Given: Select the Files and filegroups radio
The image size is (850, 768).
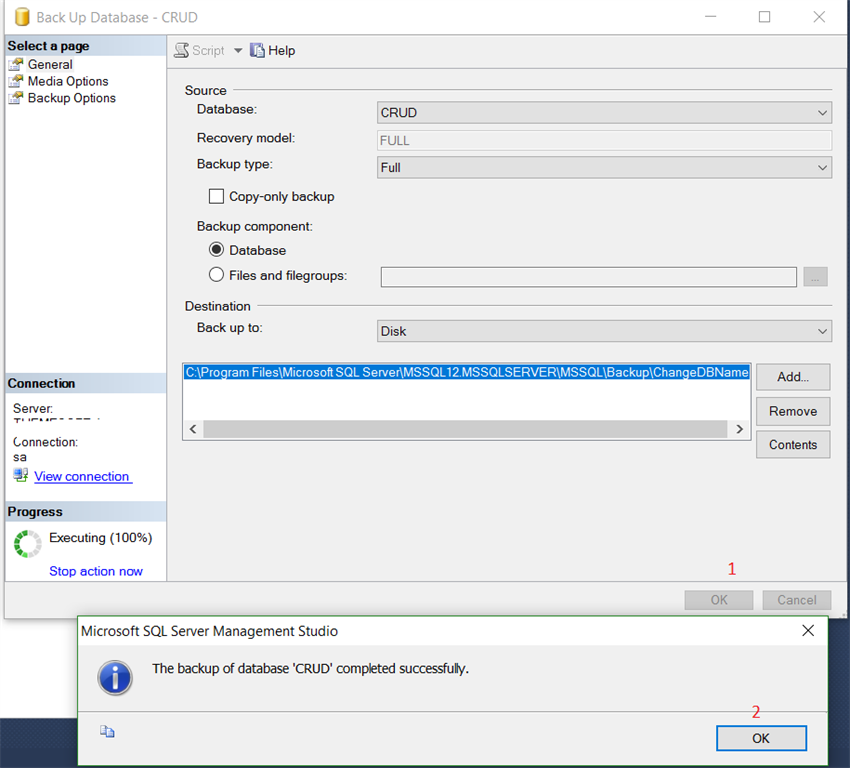Looking at the screenshot, I should (x=216, y=274).
